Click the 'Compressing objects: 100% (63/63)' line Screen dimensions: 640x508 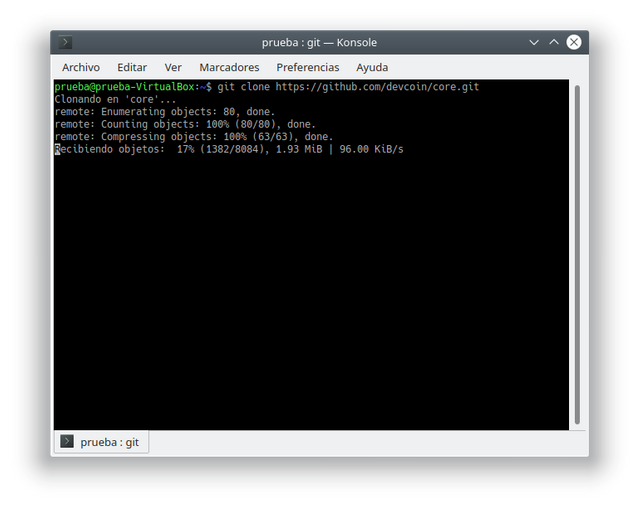[x=193, y=136]
